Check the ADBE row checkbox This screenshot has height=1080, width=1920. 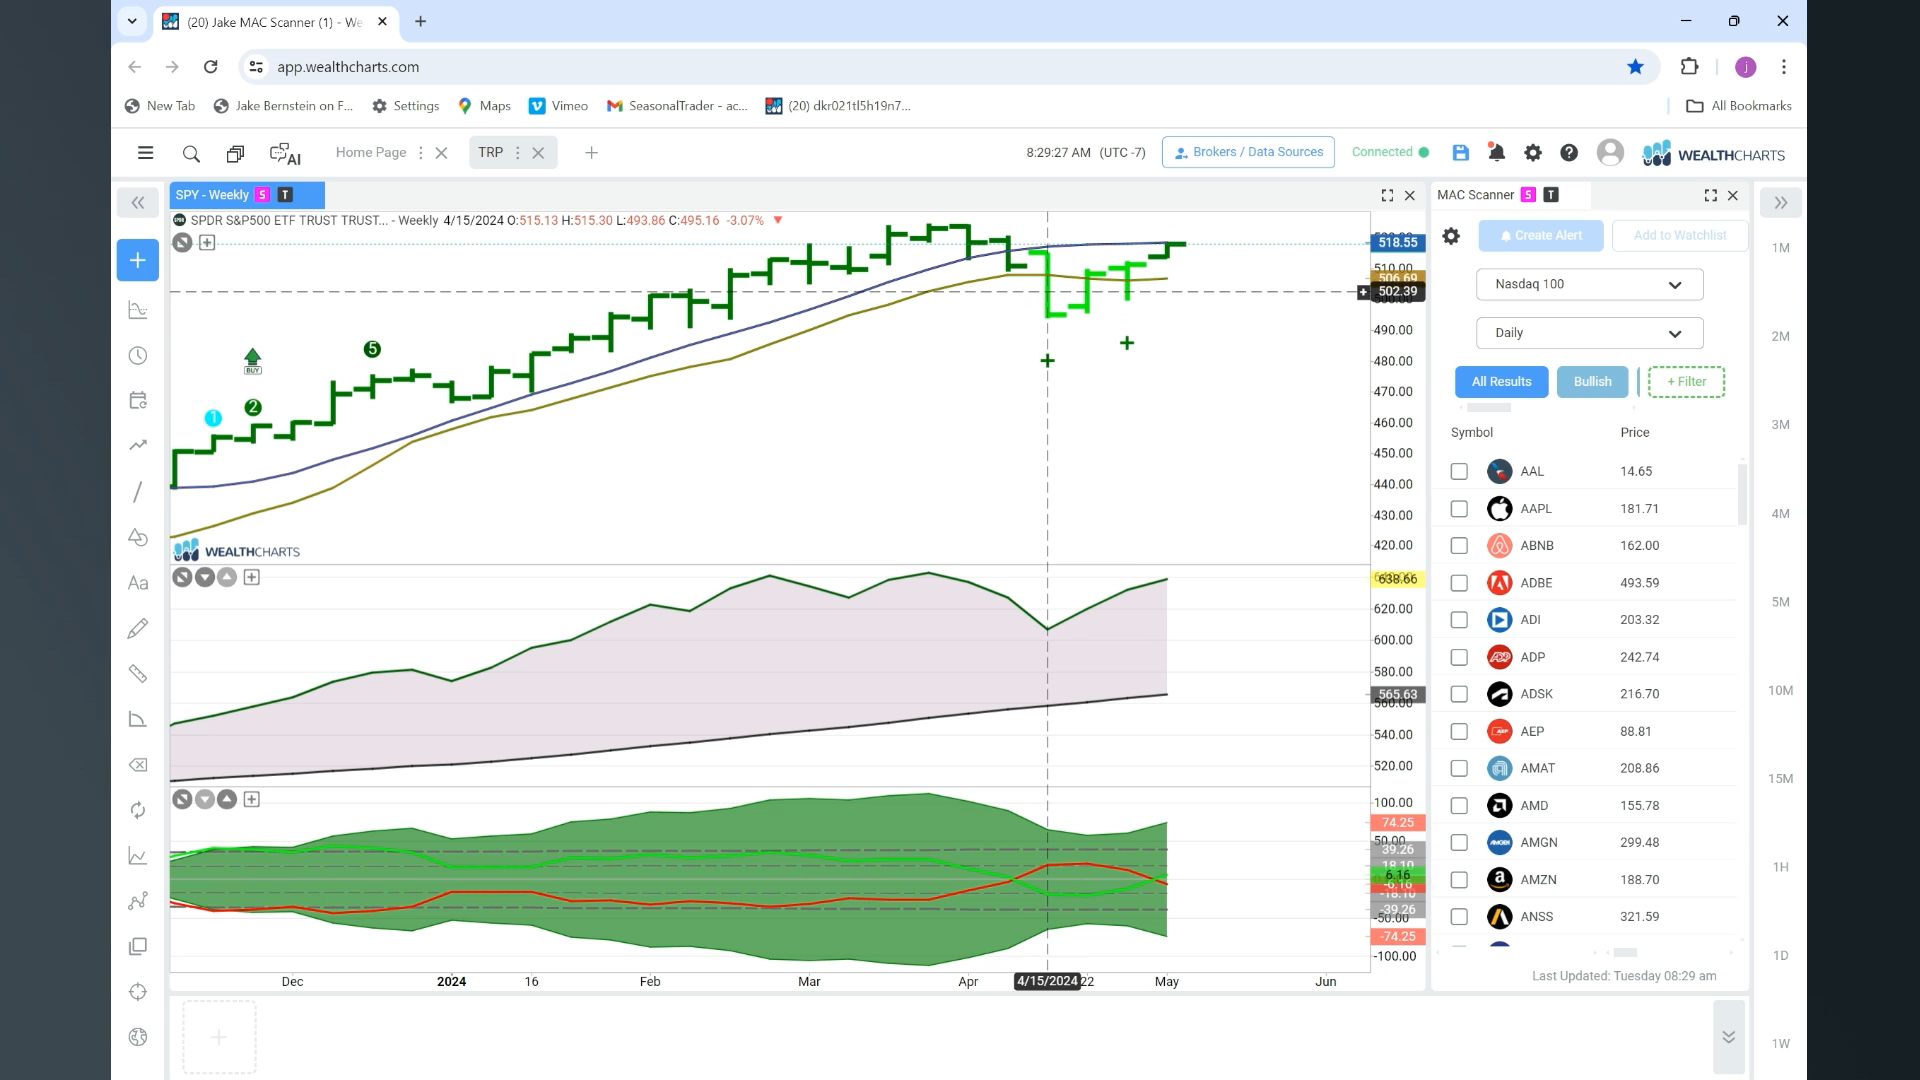1459,583
